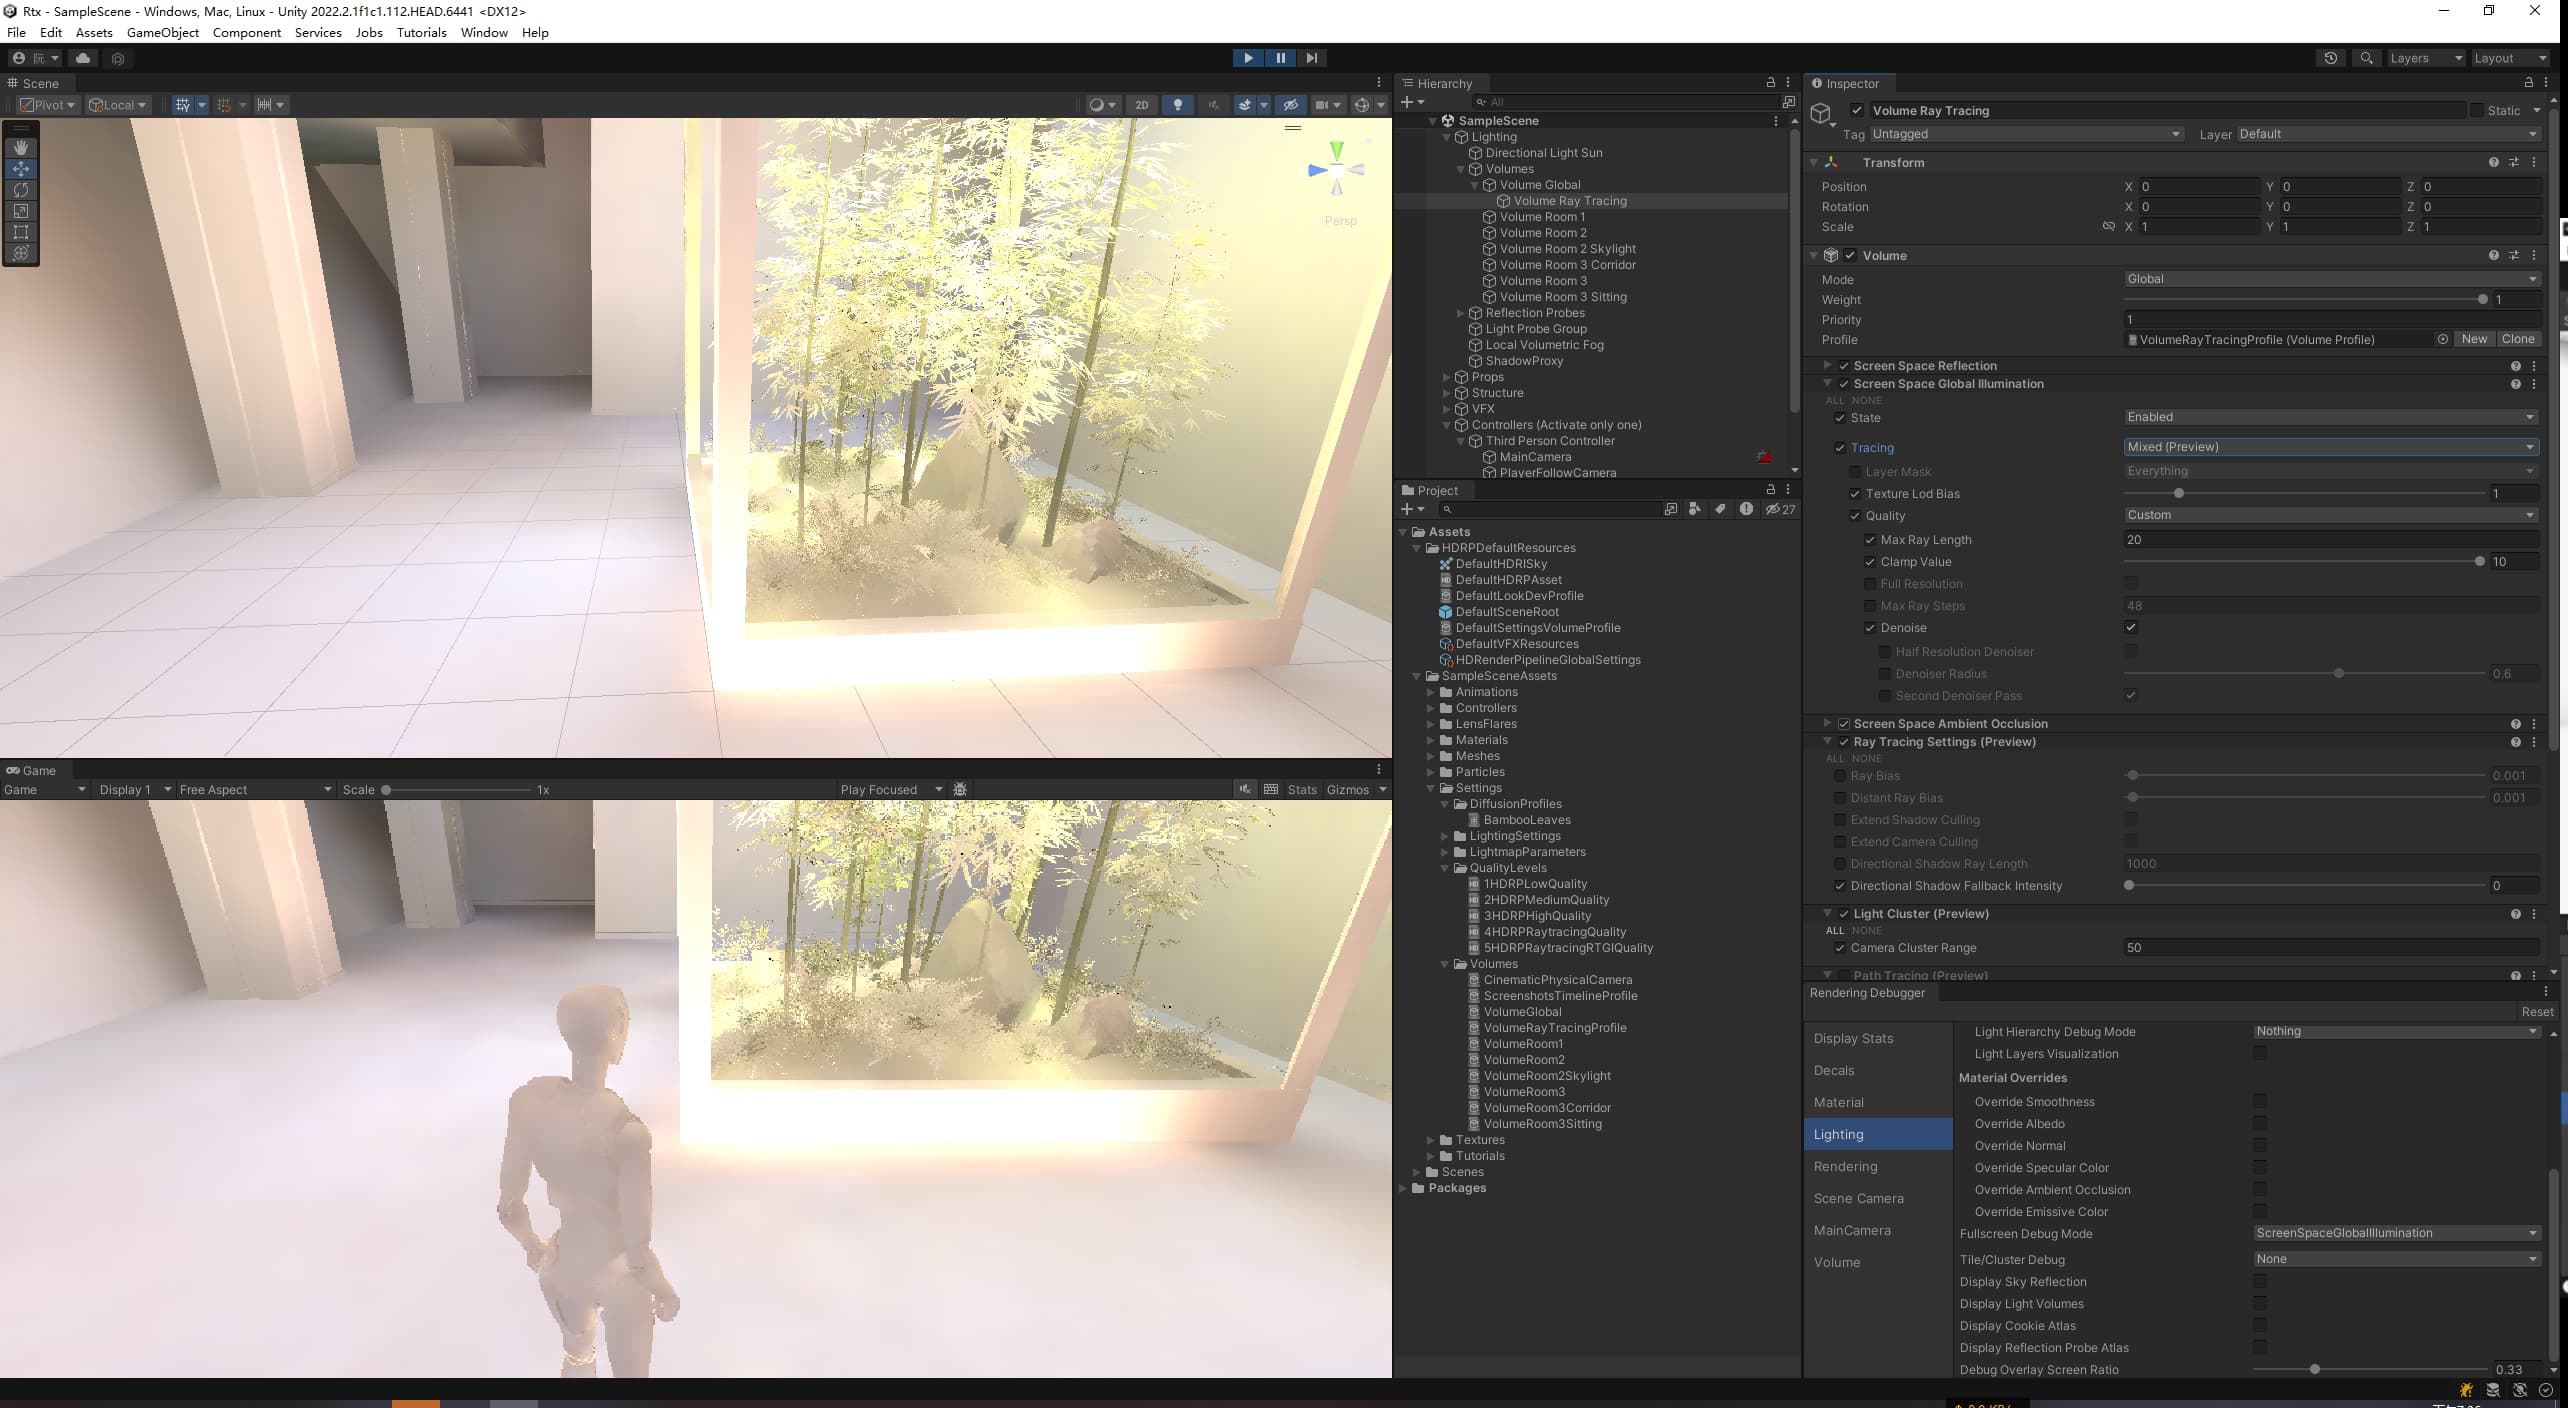
Task: Select the Rotate tool in Scene toolbar
Action: (x=21, y=190)
